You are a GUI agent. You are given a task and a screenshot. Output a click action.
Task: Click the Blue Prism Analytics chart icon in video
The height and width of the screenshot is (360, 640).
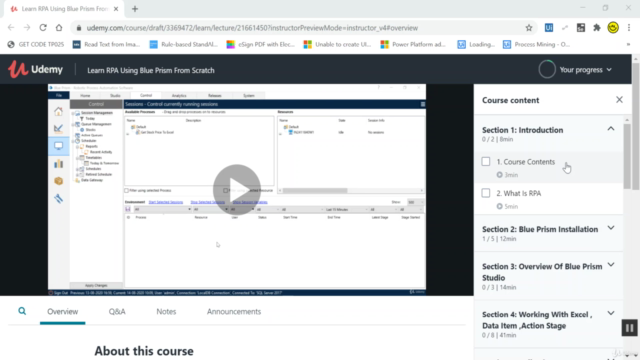point(58,164)
